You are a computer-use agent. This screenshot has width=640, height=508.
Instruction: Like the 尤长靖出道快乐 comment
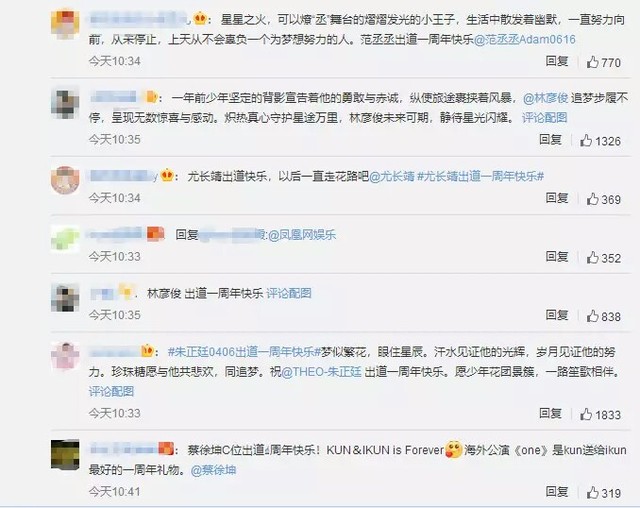coord(603,199)
